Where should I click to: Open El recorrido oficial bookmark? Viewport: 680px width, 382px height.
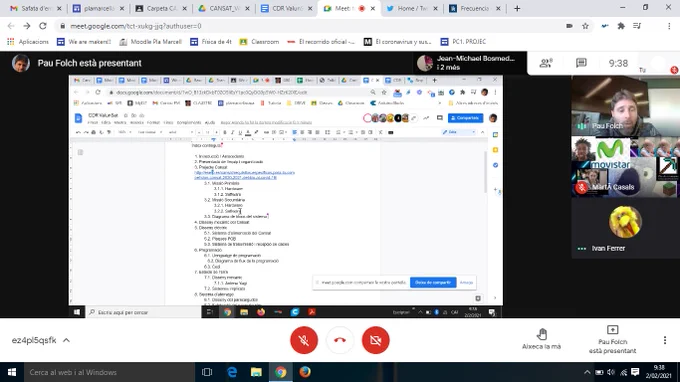click(321, 42)
